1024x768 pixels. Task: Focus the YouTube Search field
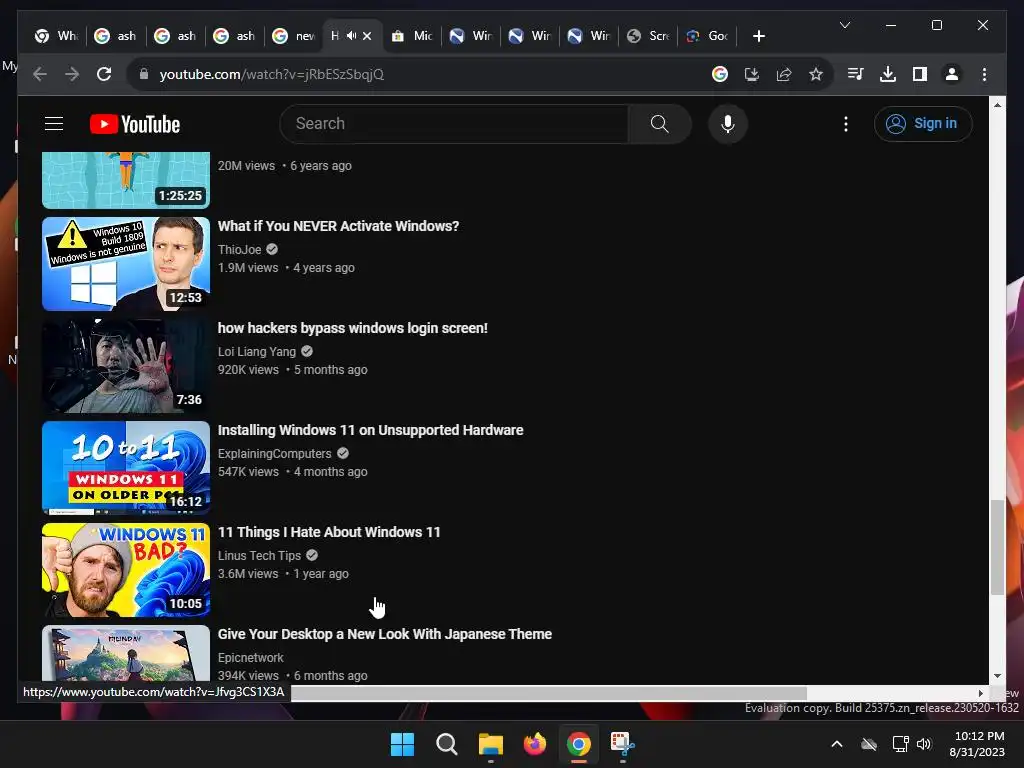point(455,123)
